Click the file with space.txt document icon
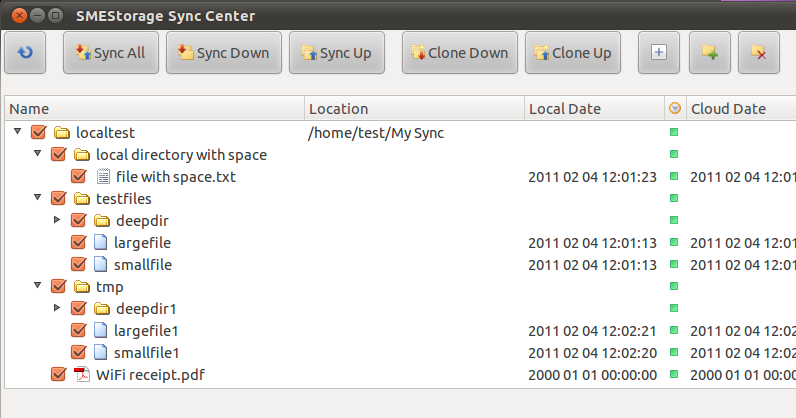The width and height of the screenshot is (796, 418). 102,177
